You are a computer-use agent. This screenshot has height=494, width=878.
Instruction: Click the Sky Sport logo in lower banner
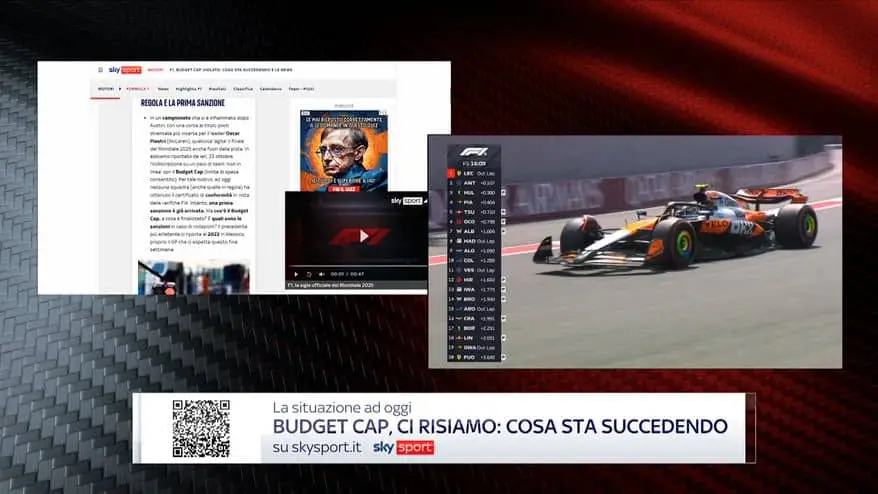tap(403, 449)
